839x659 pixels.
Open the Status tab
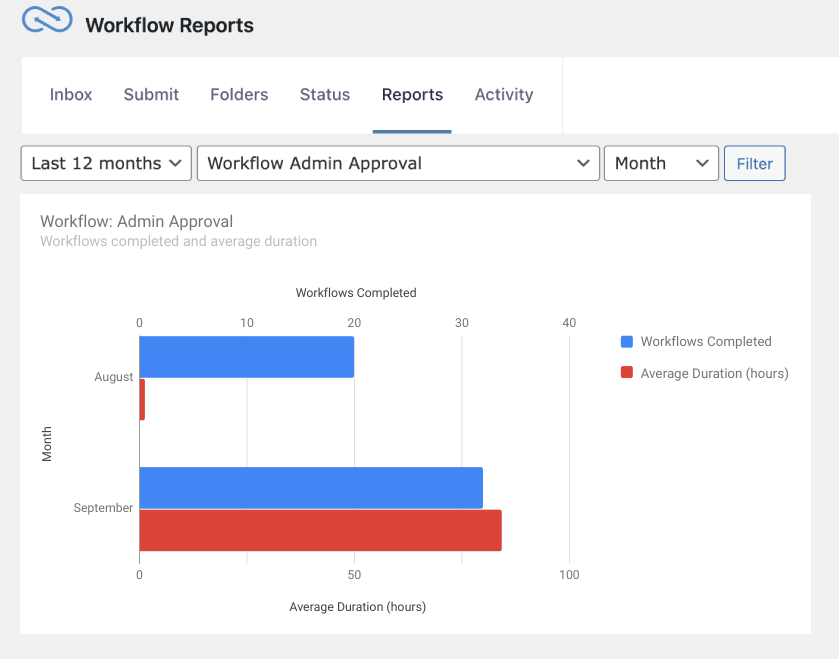[x=325, y=95]
